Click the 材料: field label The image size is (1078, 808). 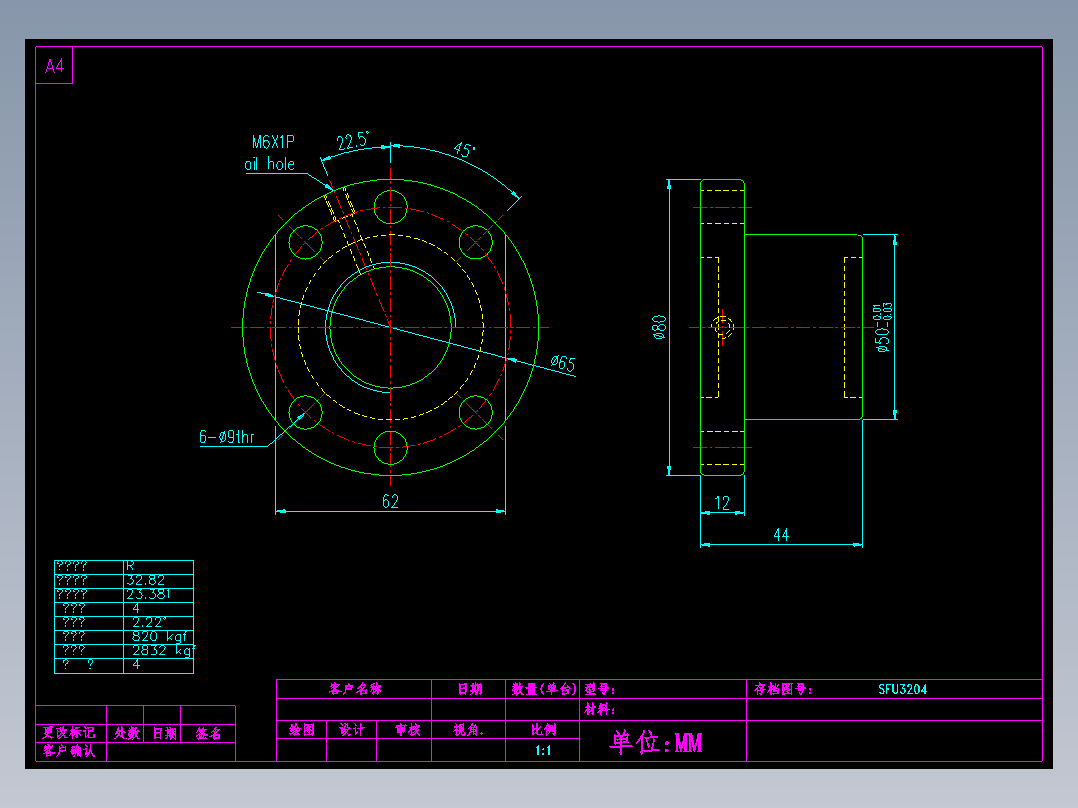tap(600, 709)
